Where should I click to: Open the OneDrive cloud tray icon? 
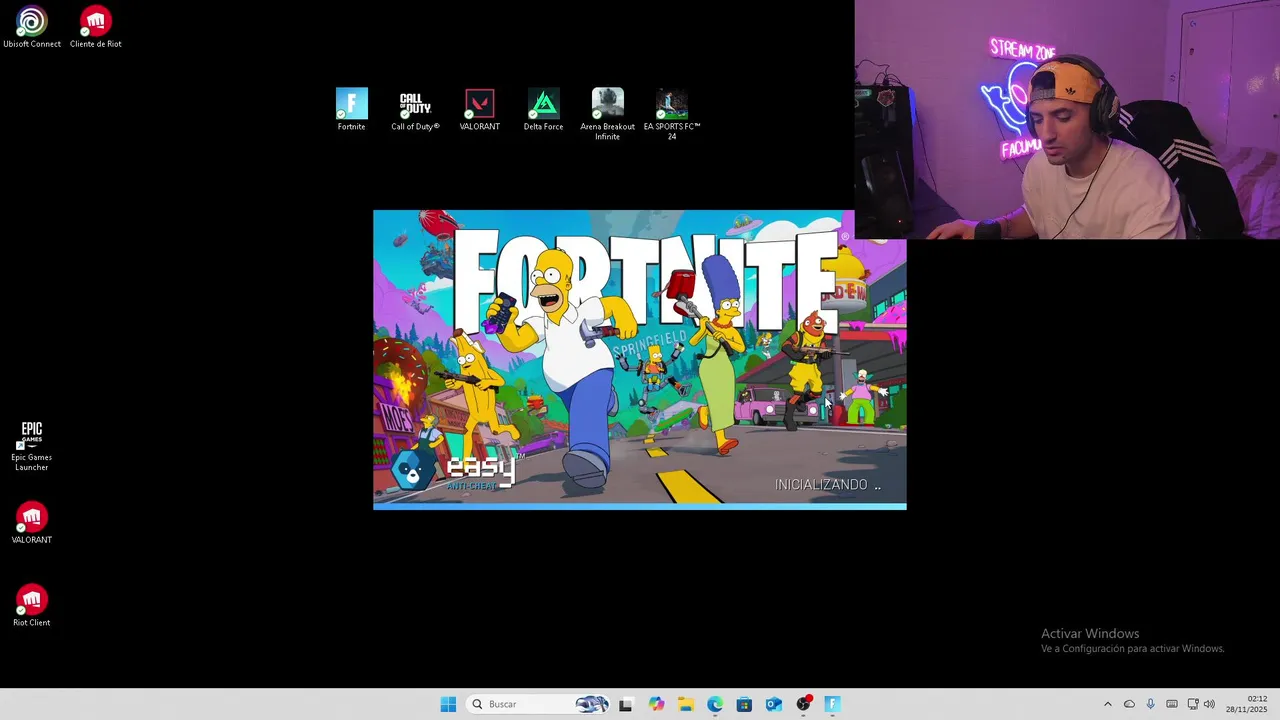[x=1129, y=704]
